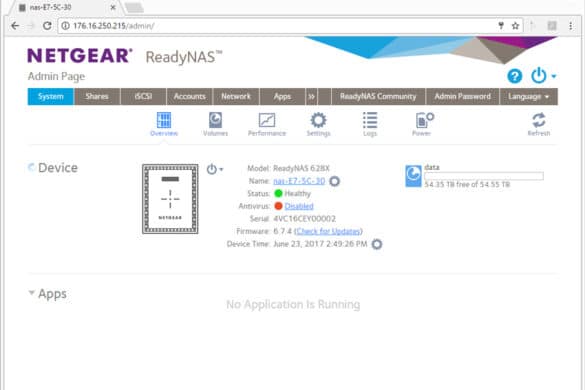Open the Settings gear icon
Screen dimensions: 585x390
pyautogui.click(x=318, y=121)
